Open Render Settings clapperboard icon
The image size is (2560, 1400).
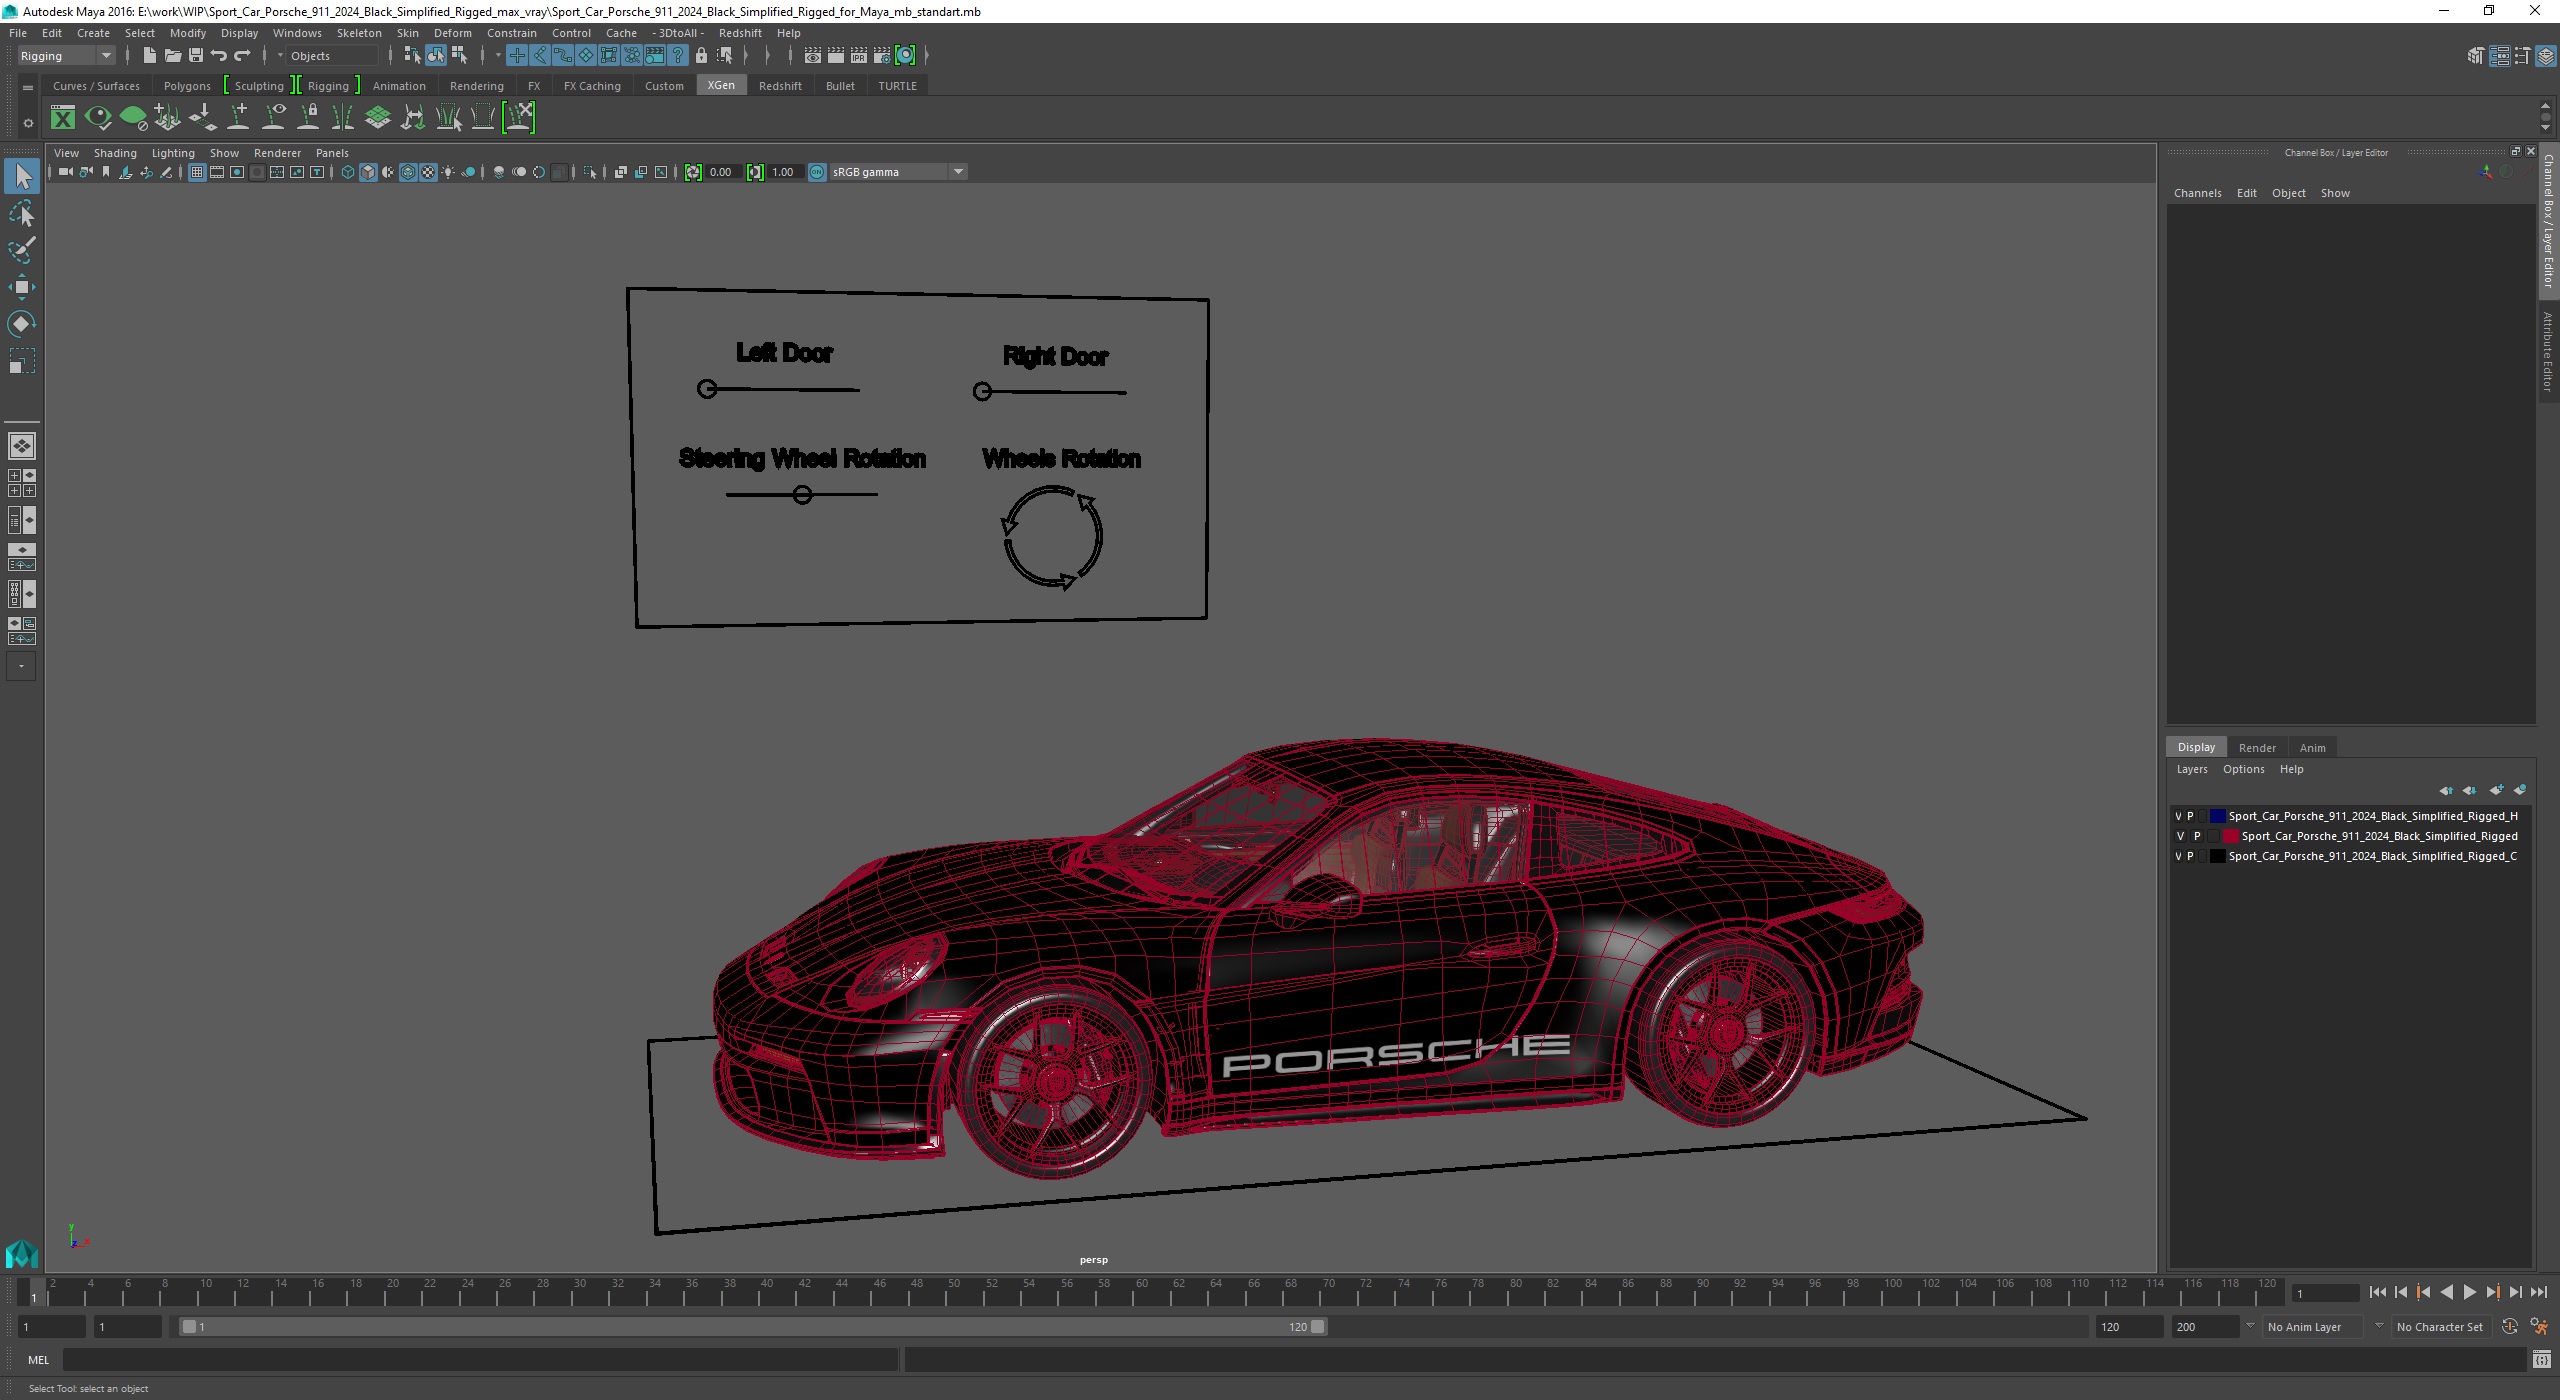pos(882,56)
